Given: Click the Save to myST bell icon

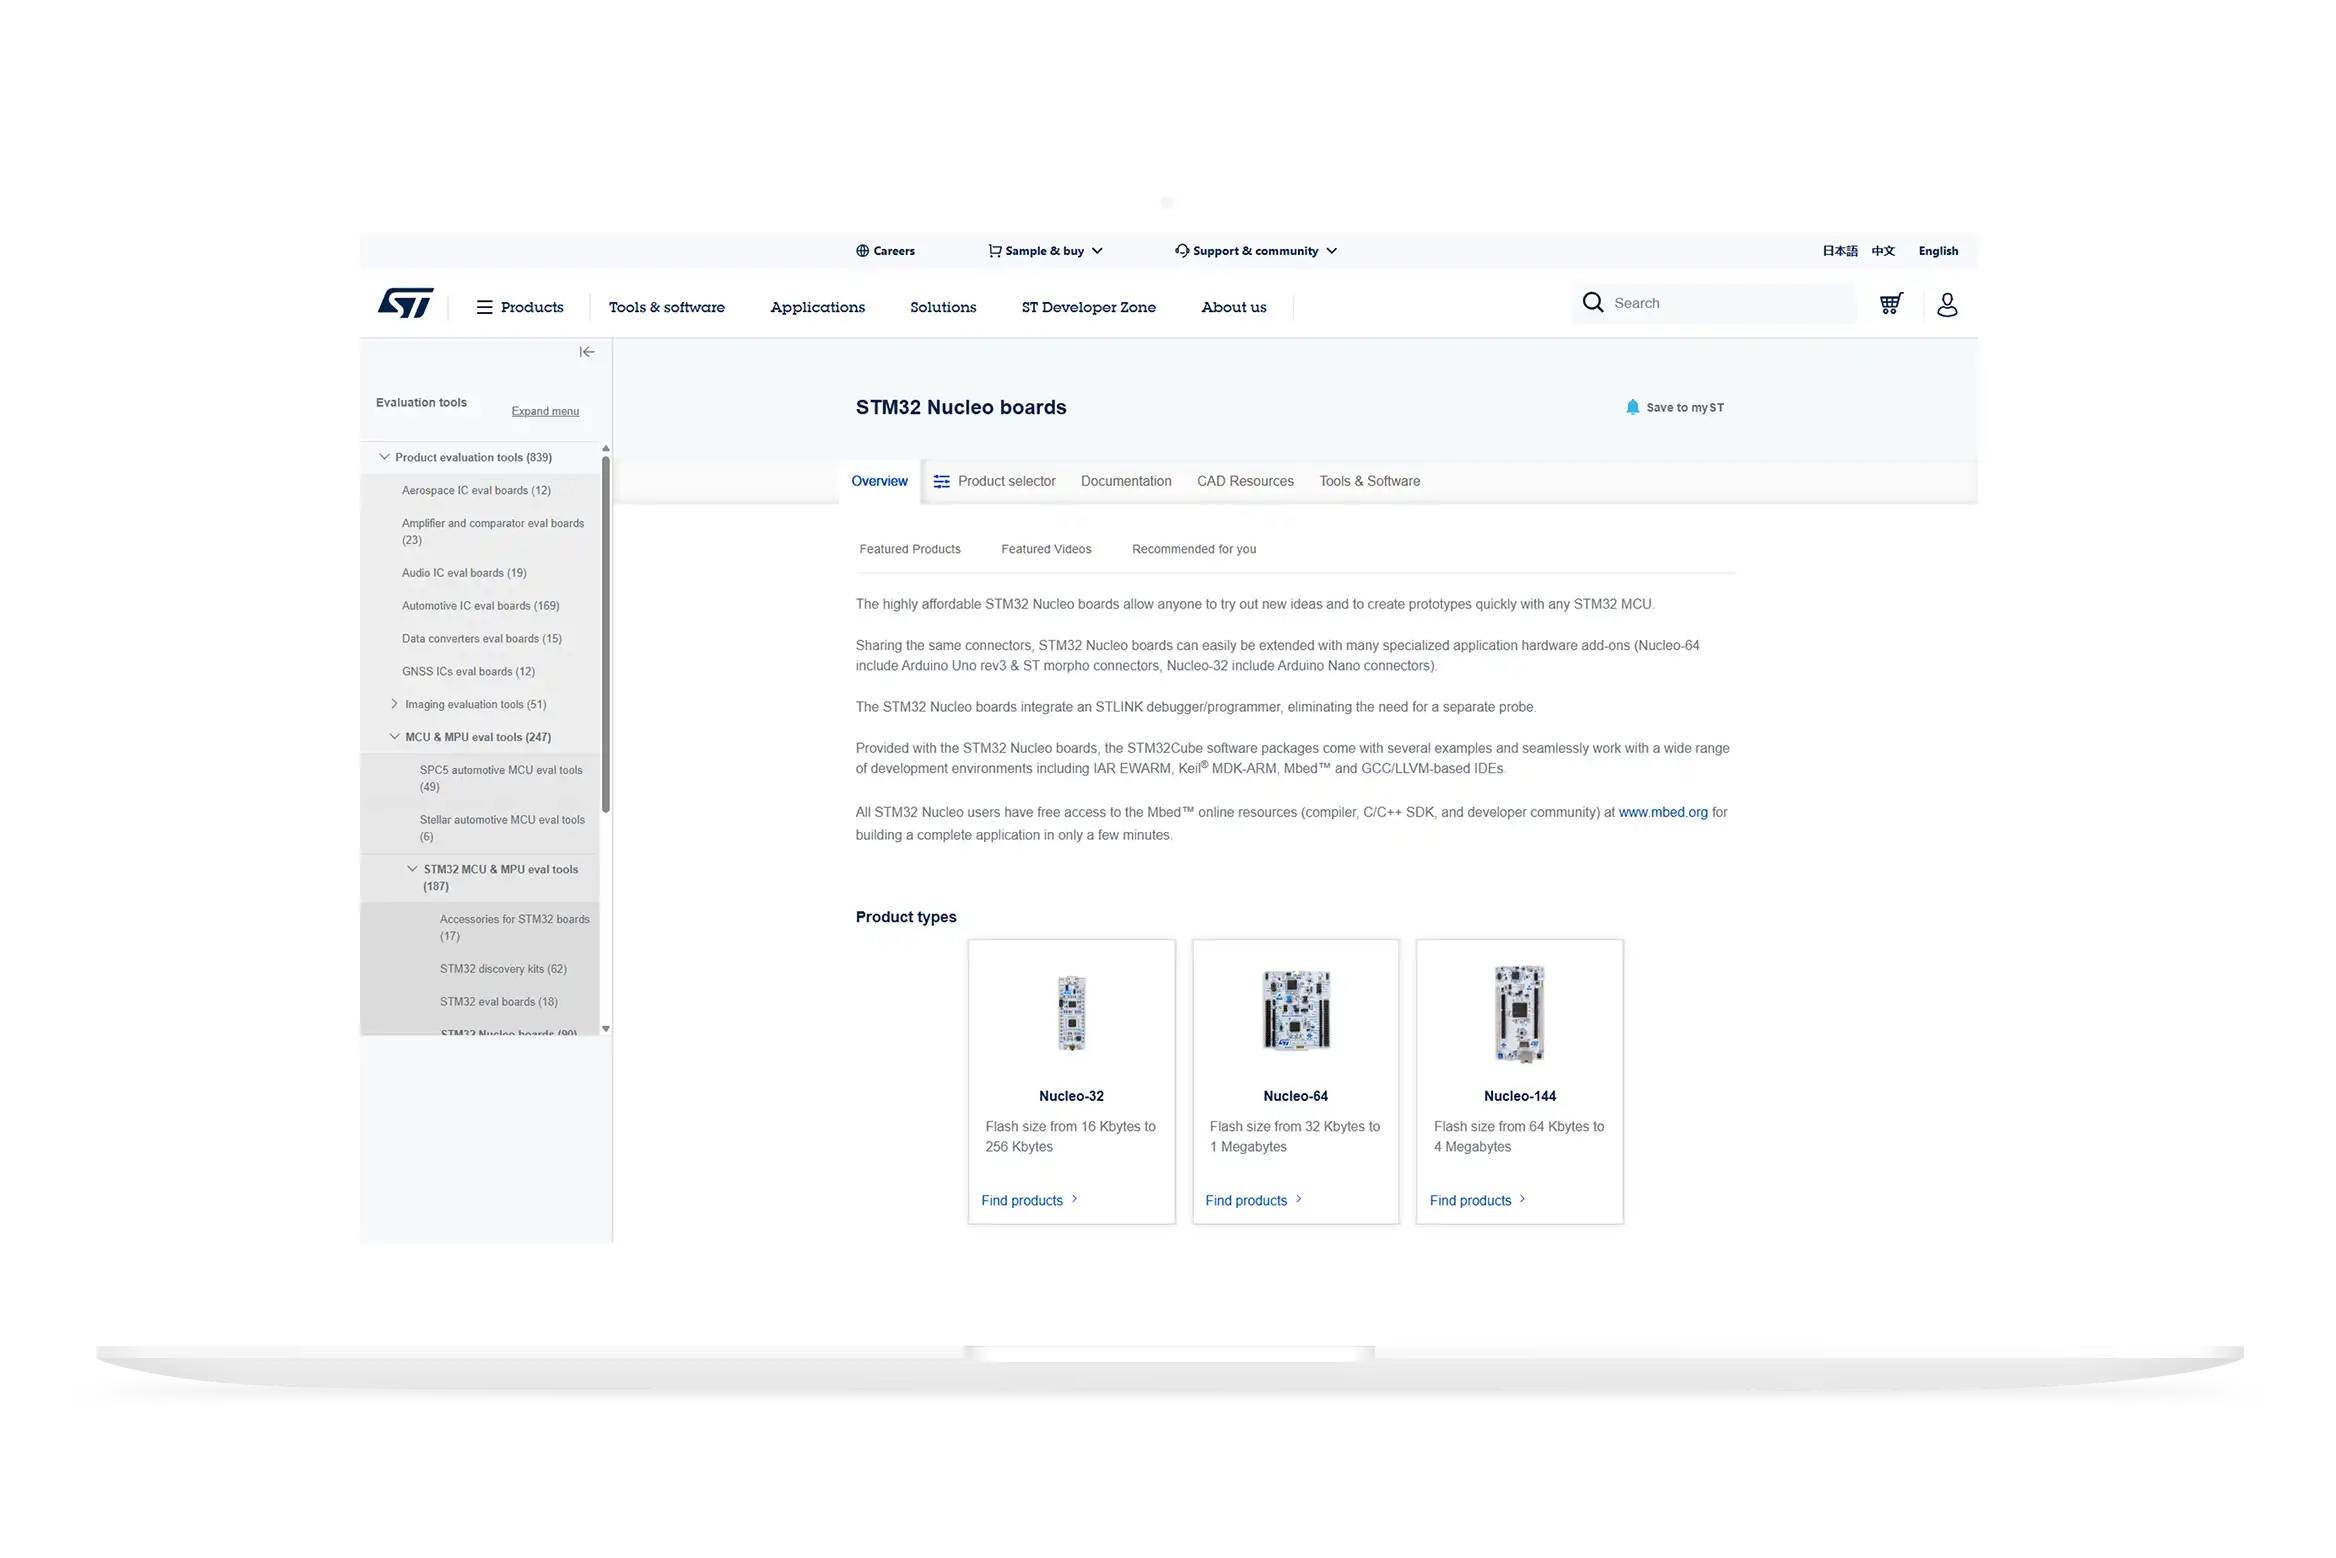Looking at the screenshot, I should [1632, 407].
